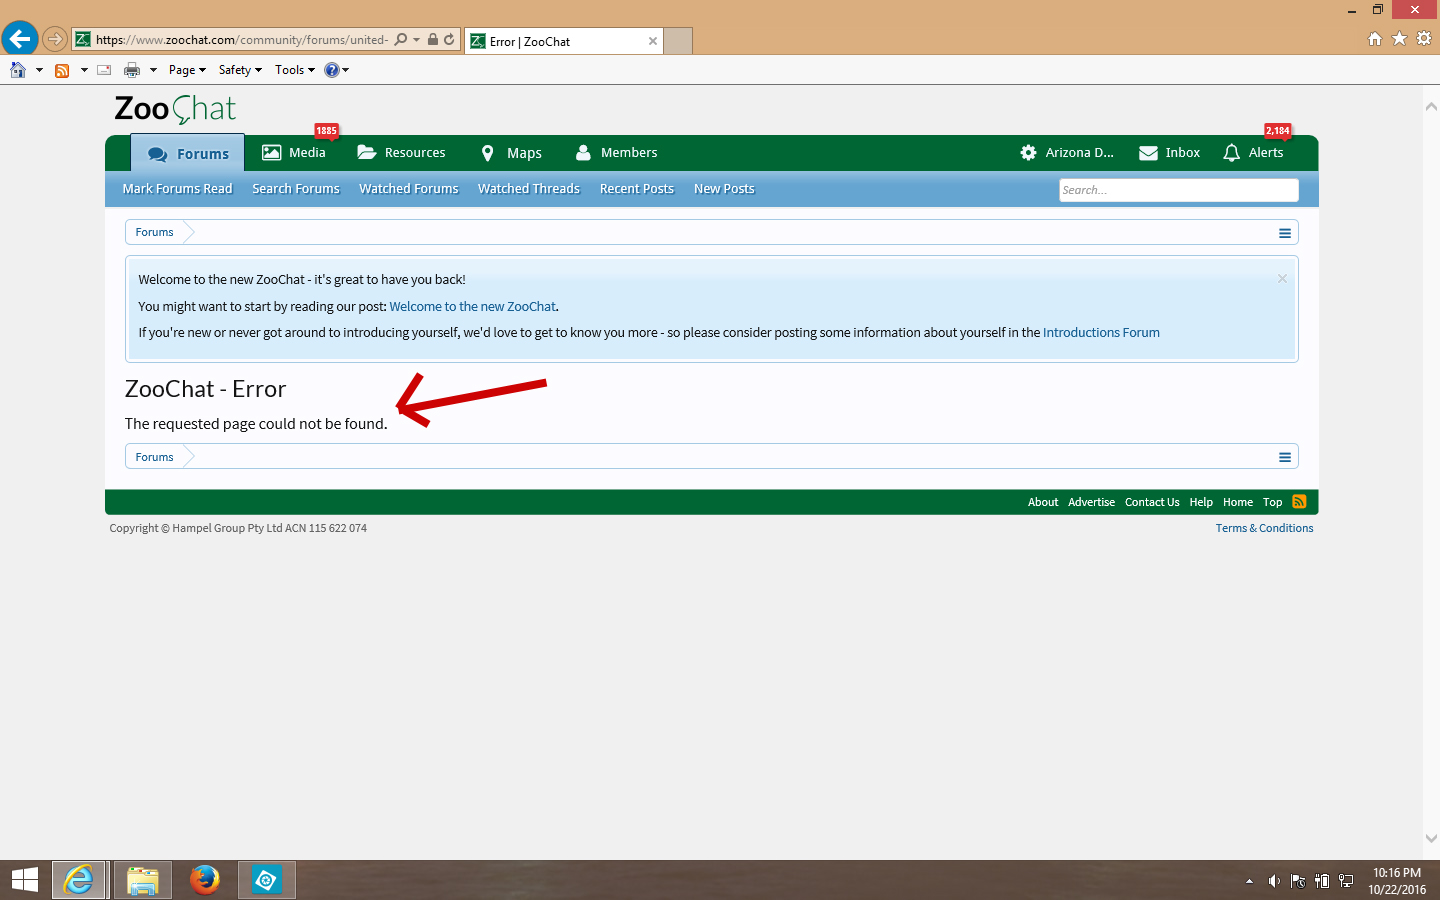The width and height of the screenshot is (1440, 900).
Task: Follow the Introductions Forum link
Action: [x=1100, y=333]
